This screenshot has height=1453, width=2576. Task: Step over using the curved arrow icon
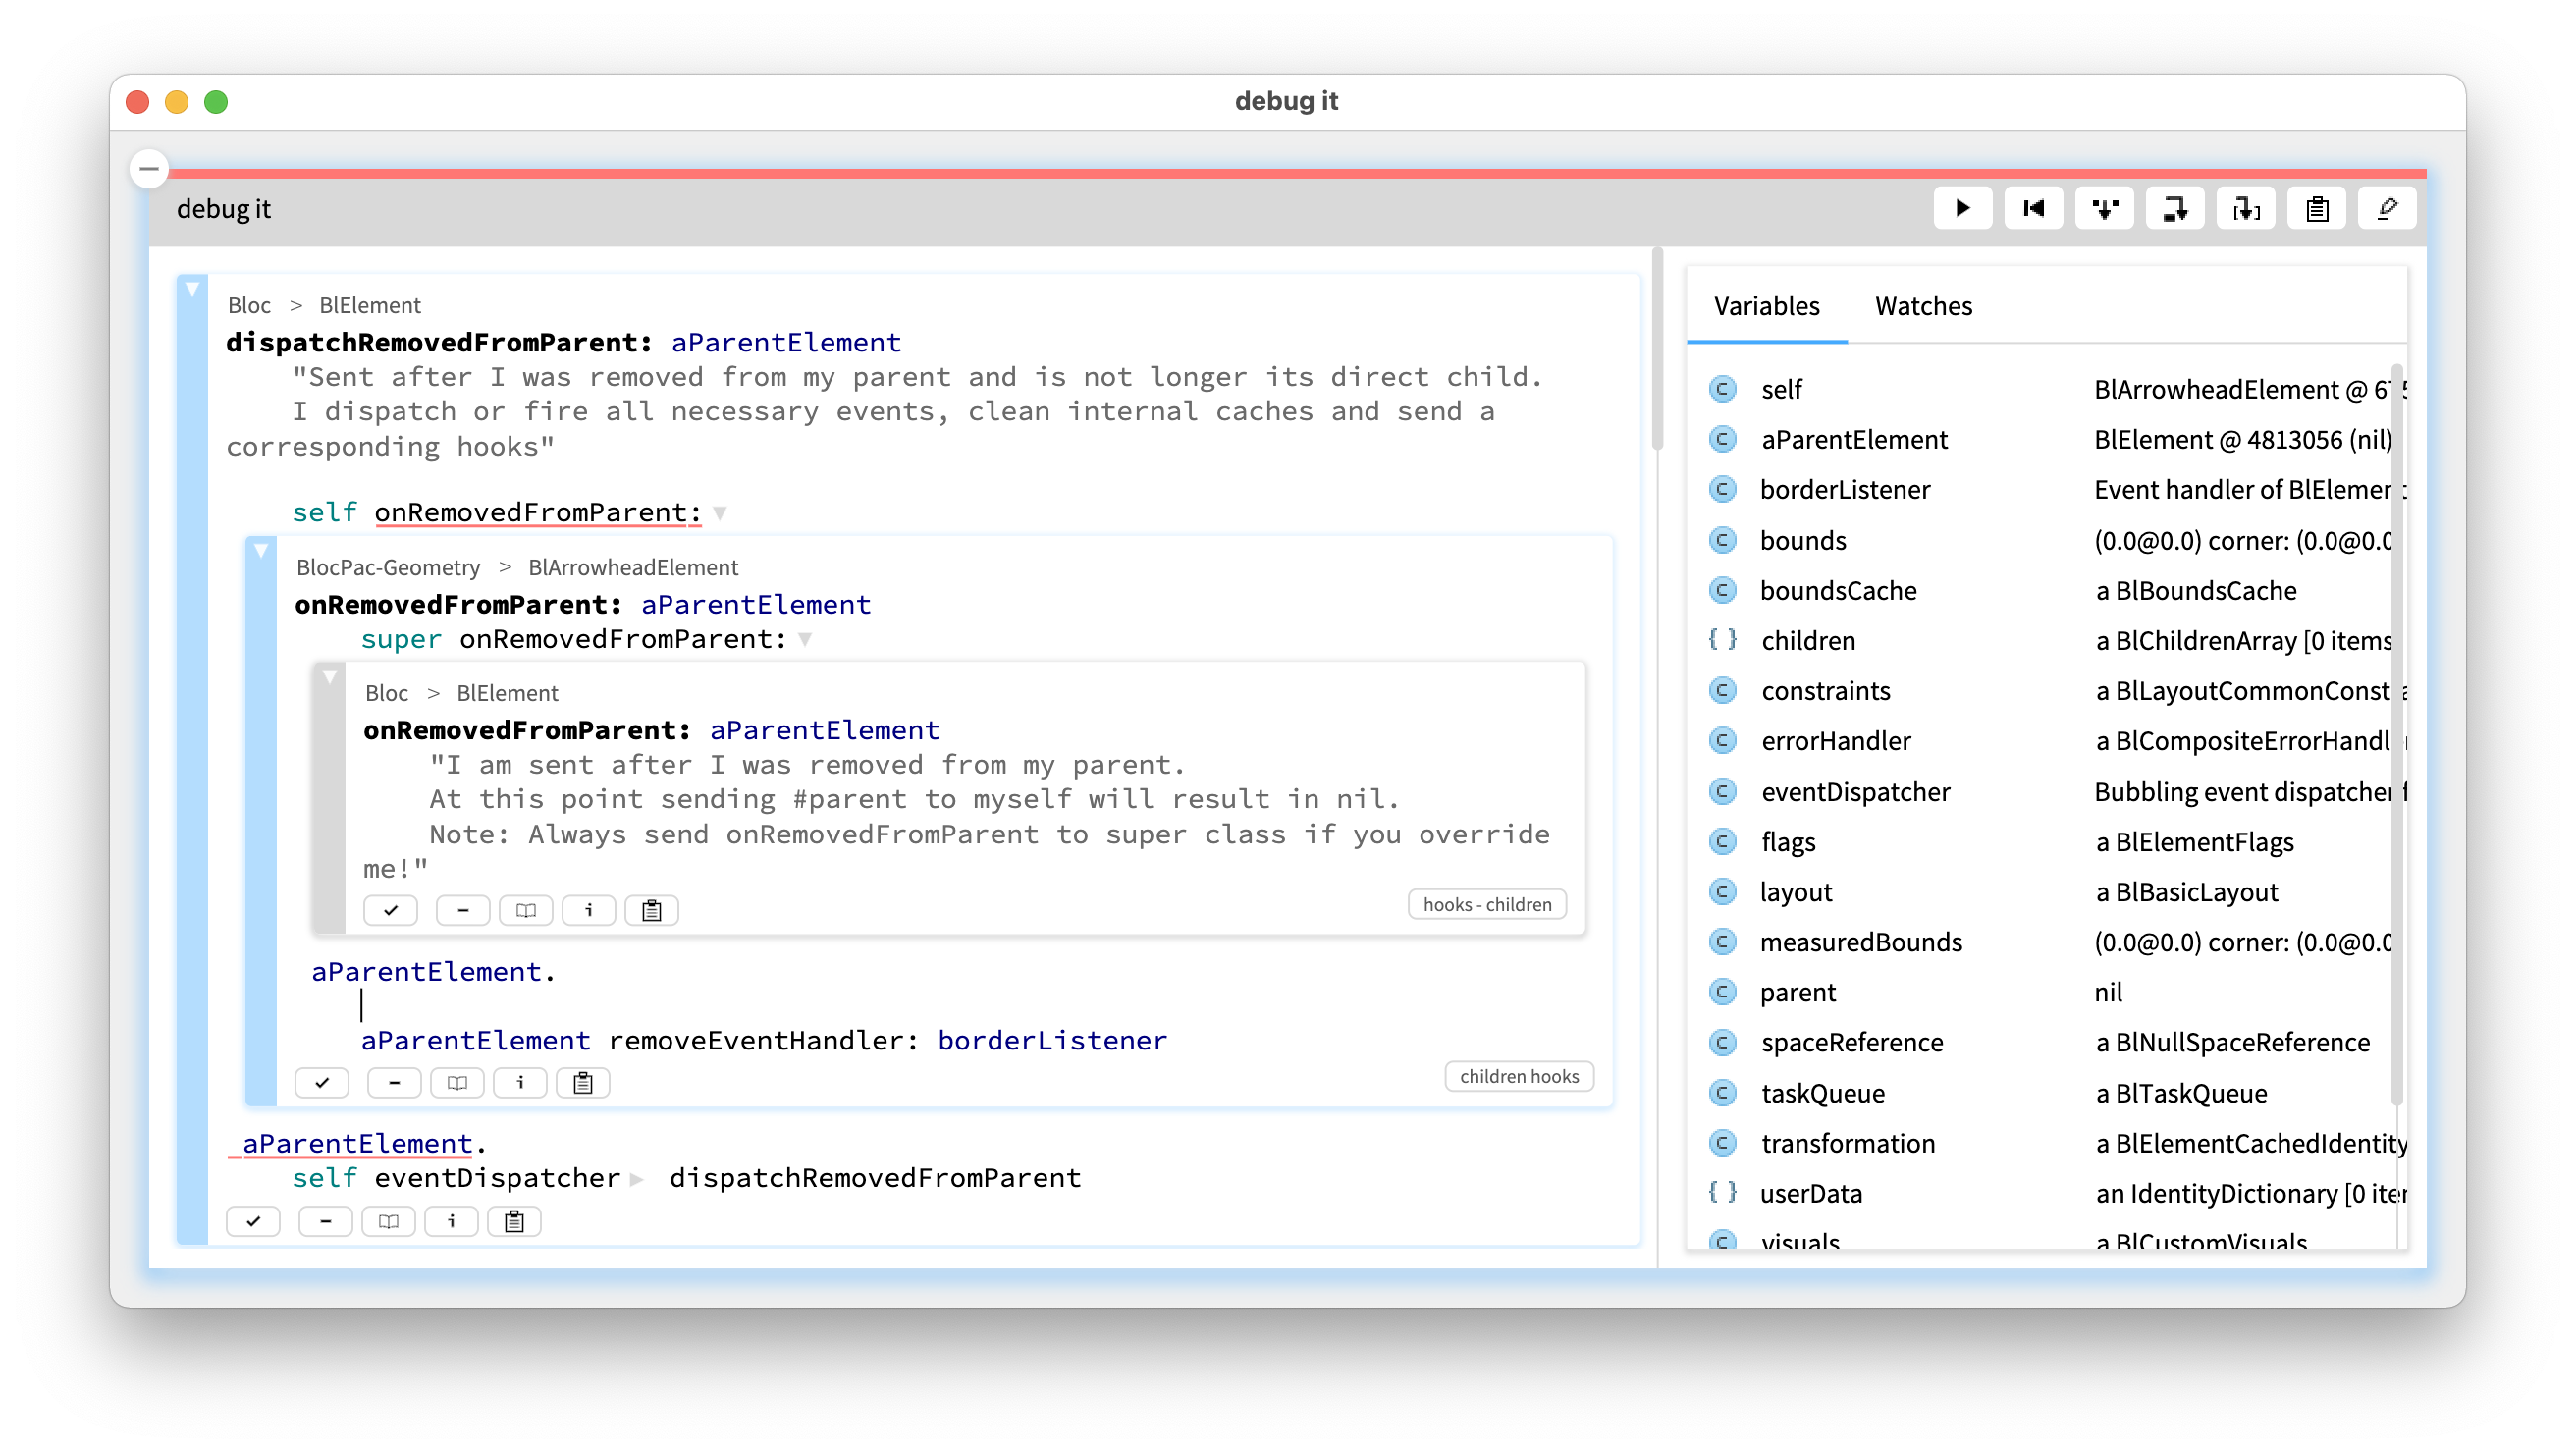[x=2175, y=208]
